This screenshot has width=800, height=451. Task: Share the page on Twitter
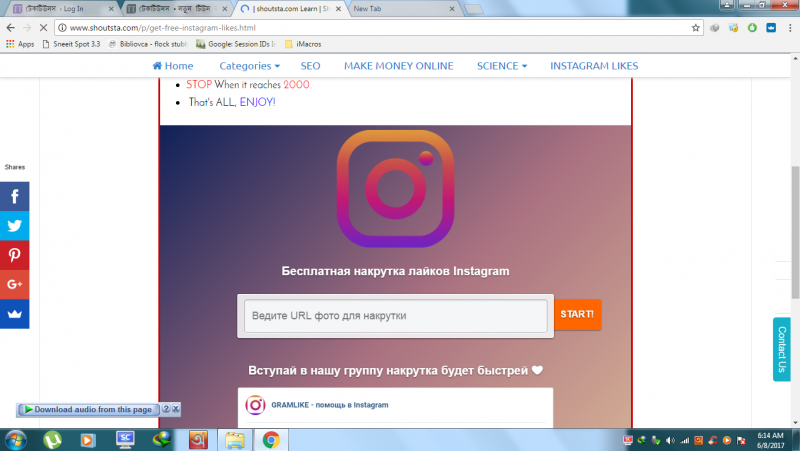(14, 226)
